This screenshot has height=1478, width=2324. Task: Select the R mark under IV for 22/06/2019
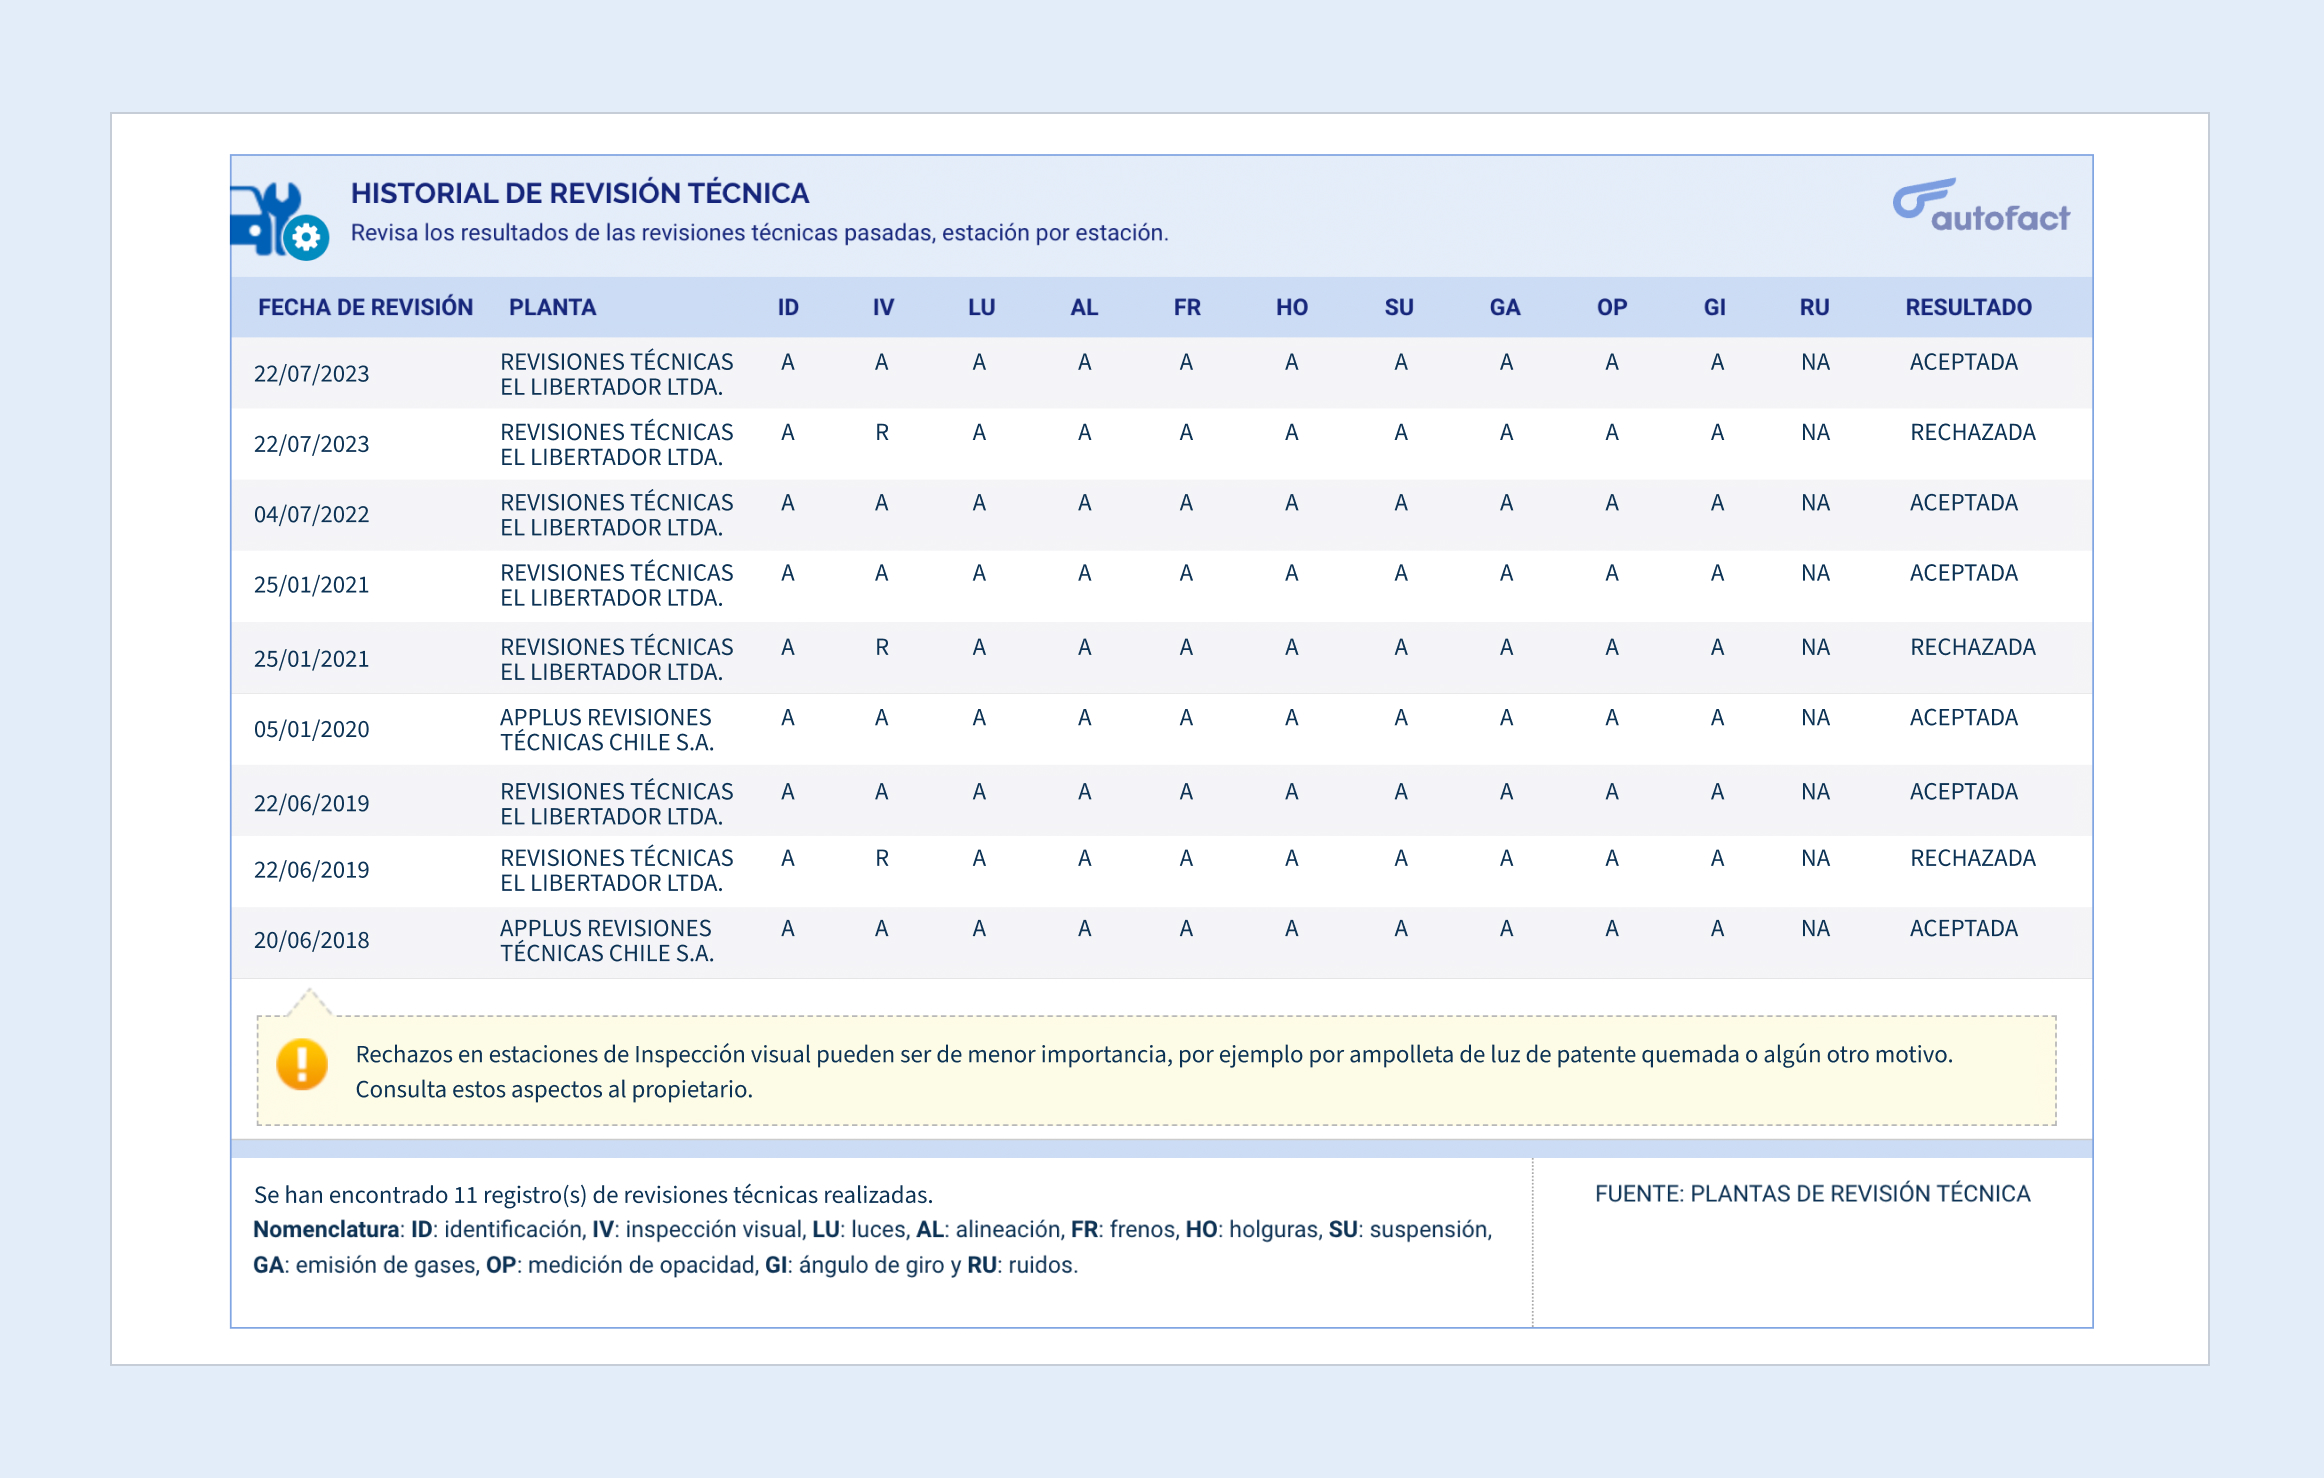point(881,858)
